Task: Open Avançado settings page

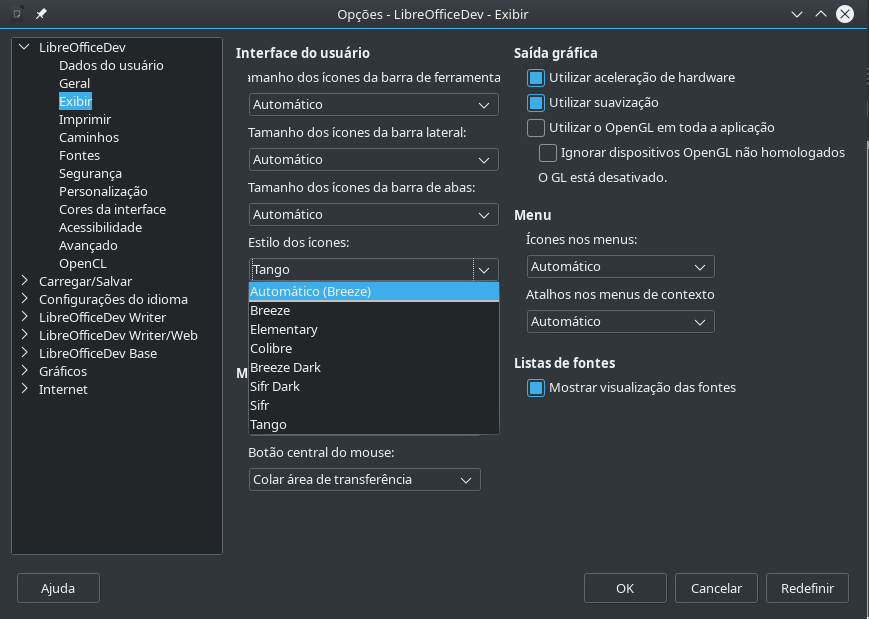Action: point(88,245)
